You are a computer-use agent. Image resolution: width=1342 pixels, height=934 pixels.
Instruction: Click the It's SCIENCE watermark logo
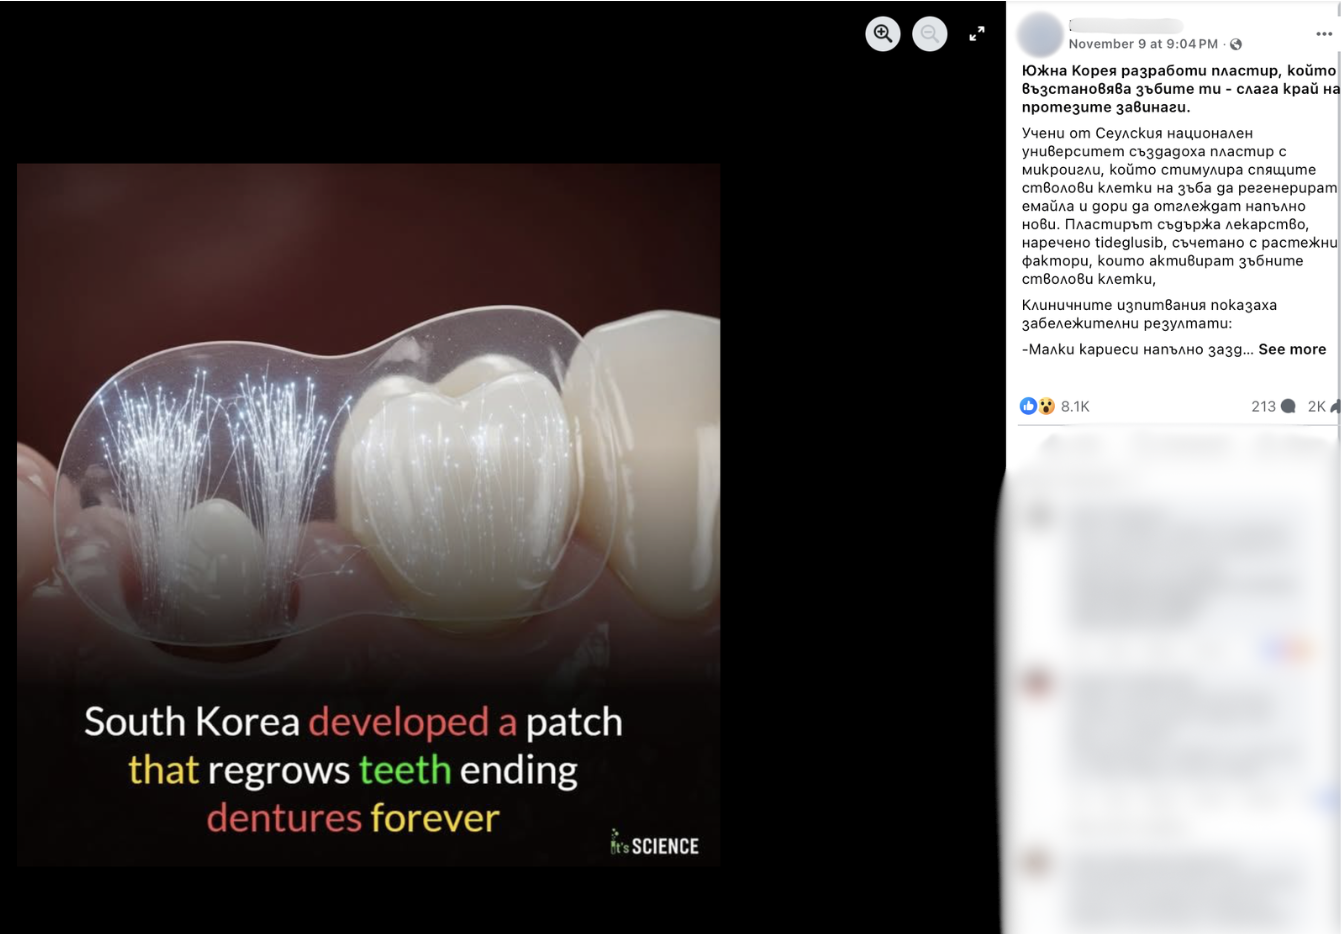pos(655,845)
